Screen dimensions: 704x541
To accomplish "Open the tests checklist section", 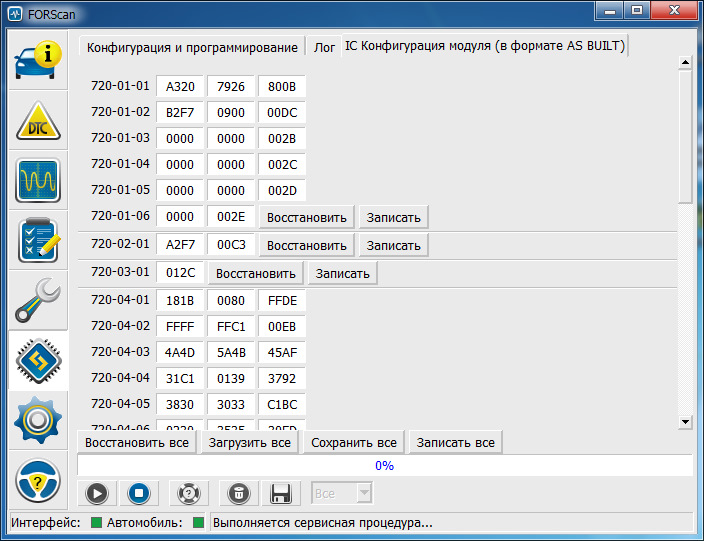I will [38, 241].
